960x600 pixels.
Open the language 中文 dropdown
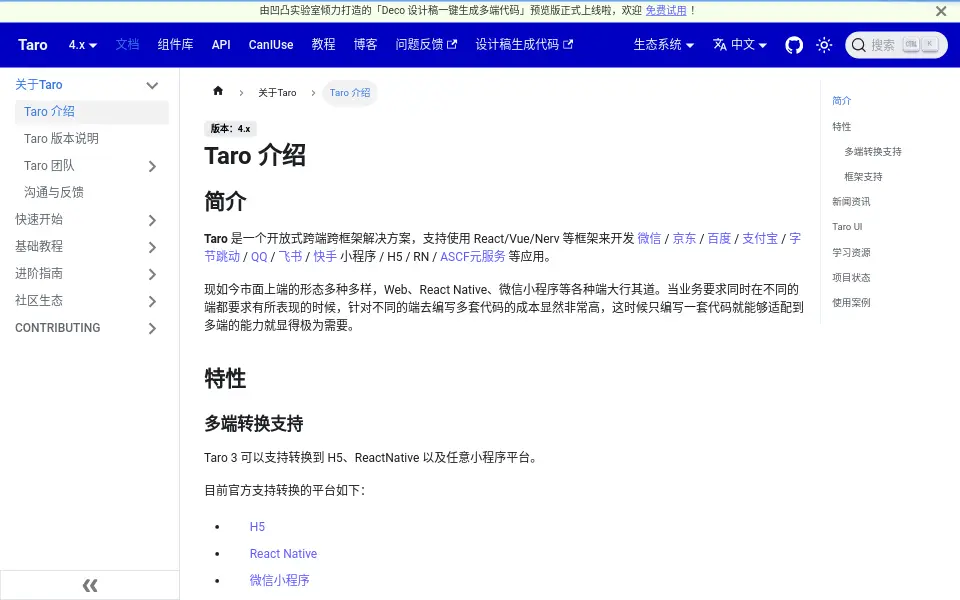click(x=740, y=45)
